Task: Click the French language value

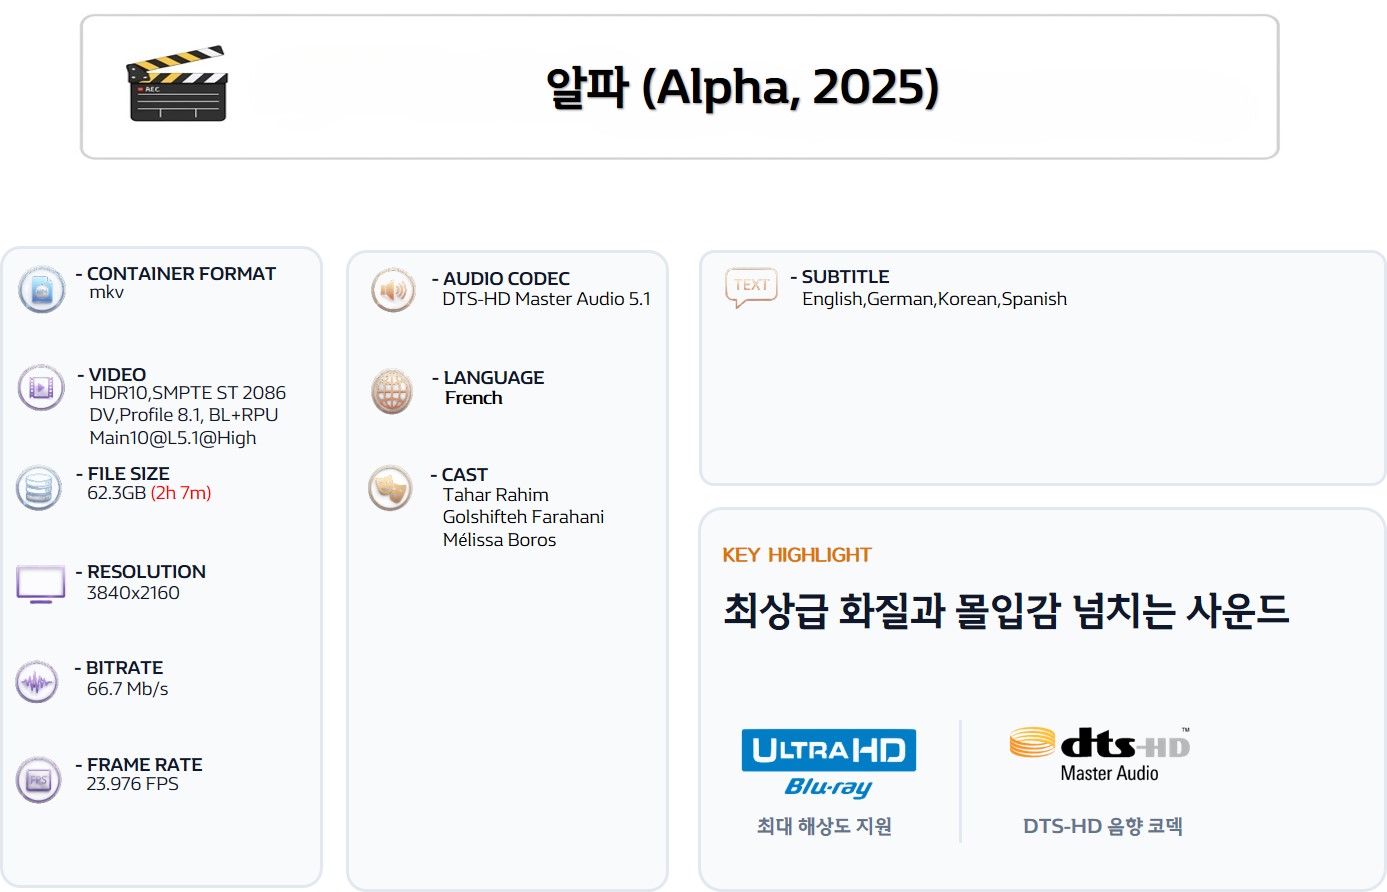Action: click(x=474, y=398)
